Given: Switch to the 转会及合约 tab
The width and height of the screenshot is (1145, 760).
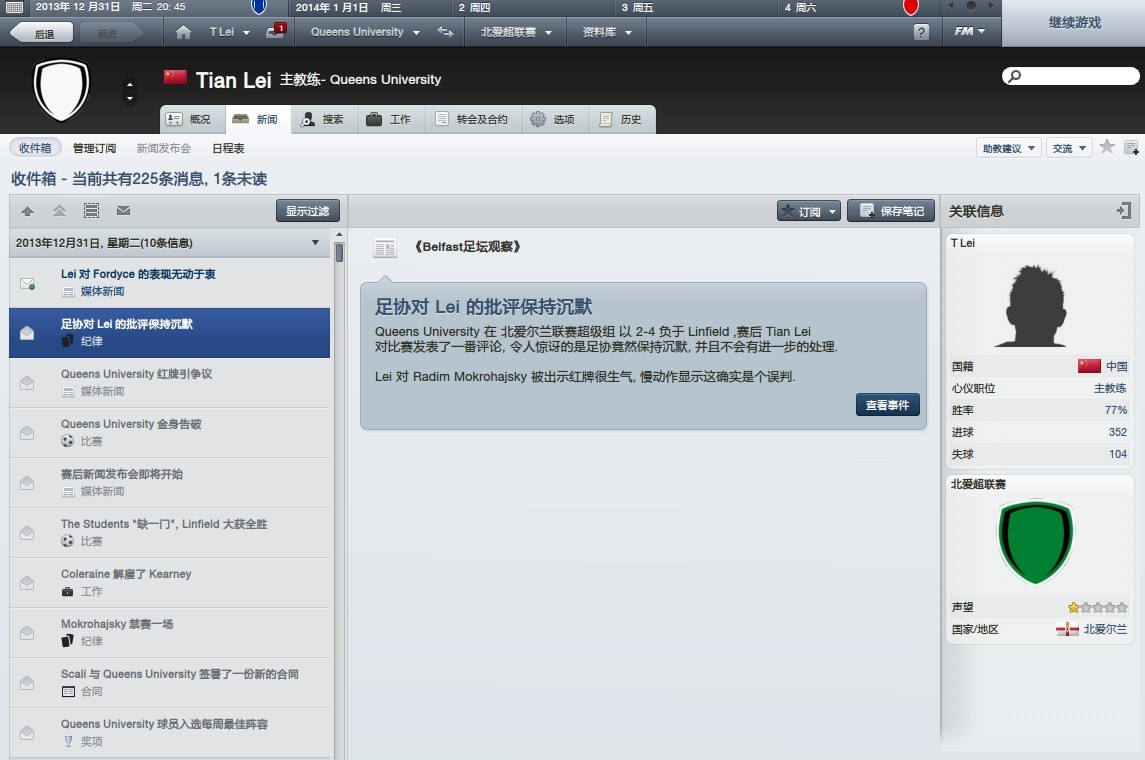Looking at the screenshot, I should 471,119.
